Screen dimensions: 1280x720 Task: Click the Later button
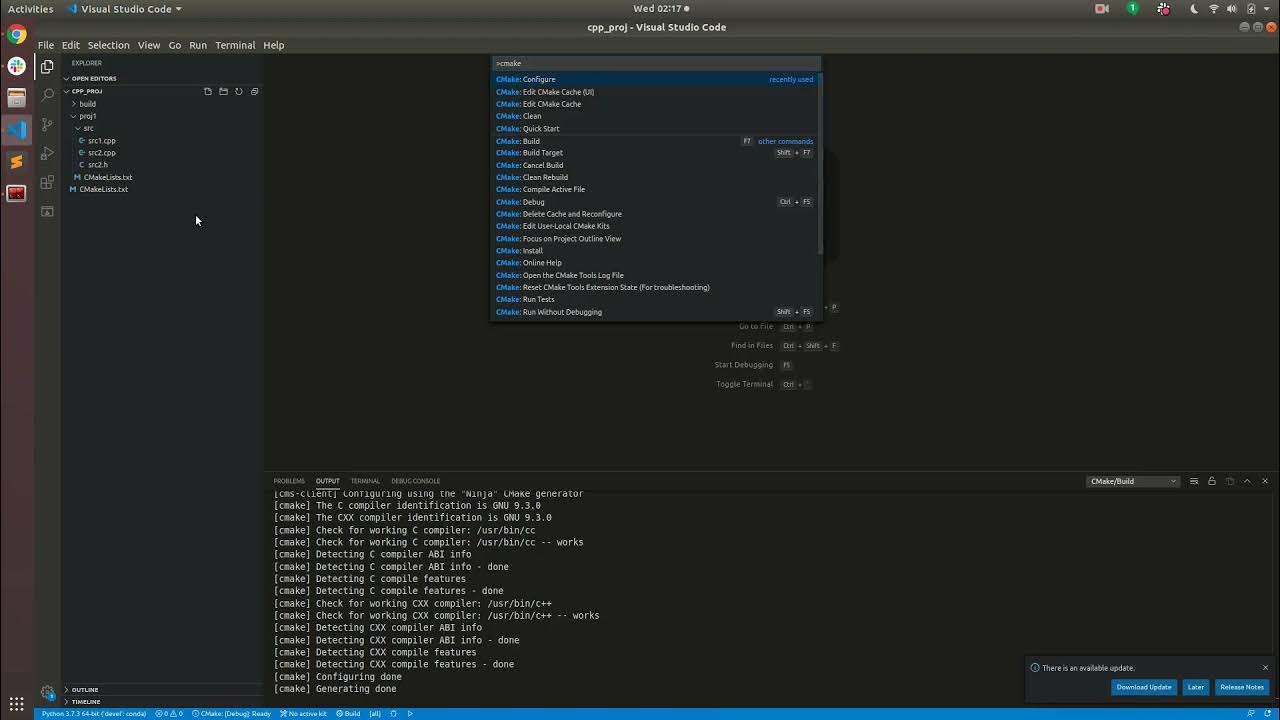(x=1195, y=687)
